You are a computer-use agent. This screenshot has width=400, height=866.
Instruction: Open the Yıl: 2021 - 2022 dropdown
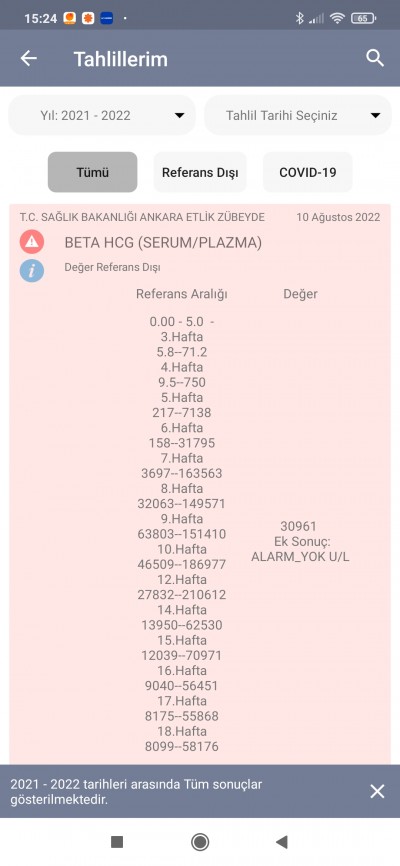(102, 115)
